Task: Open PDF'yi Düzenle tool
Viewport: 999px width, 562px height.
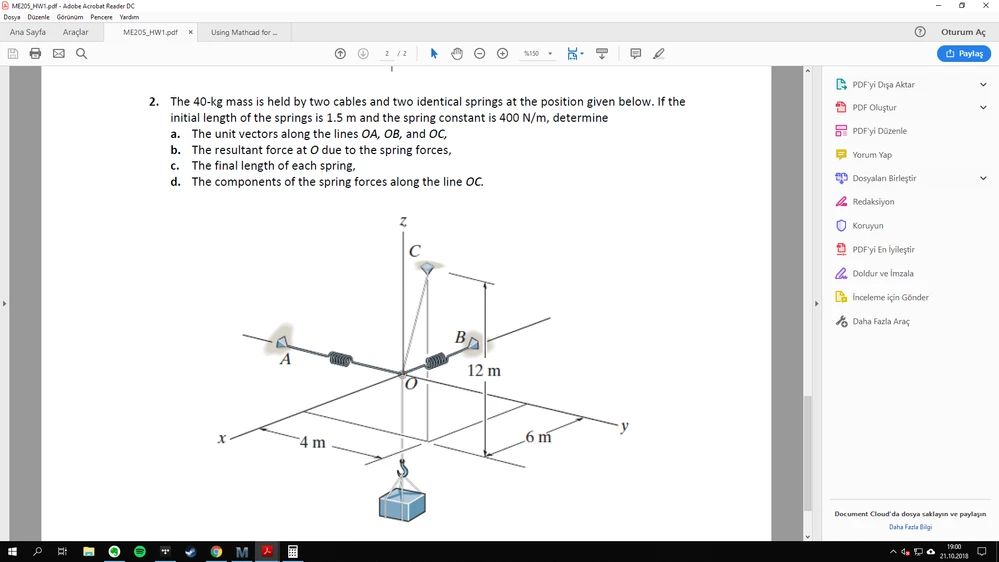Action: click(x=879, y=131)
